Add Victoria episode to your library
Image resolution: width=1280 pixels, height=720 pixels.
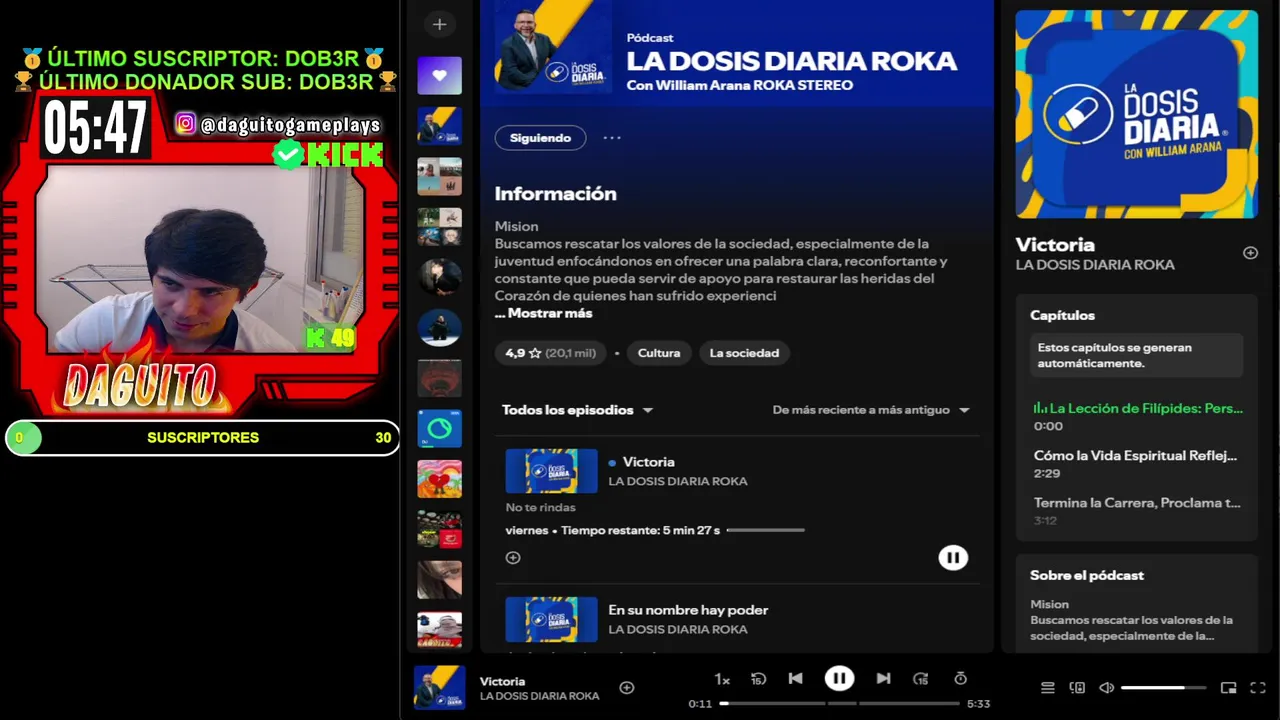(x=513, y=558)
